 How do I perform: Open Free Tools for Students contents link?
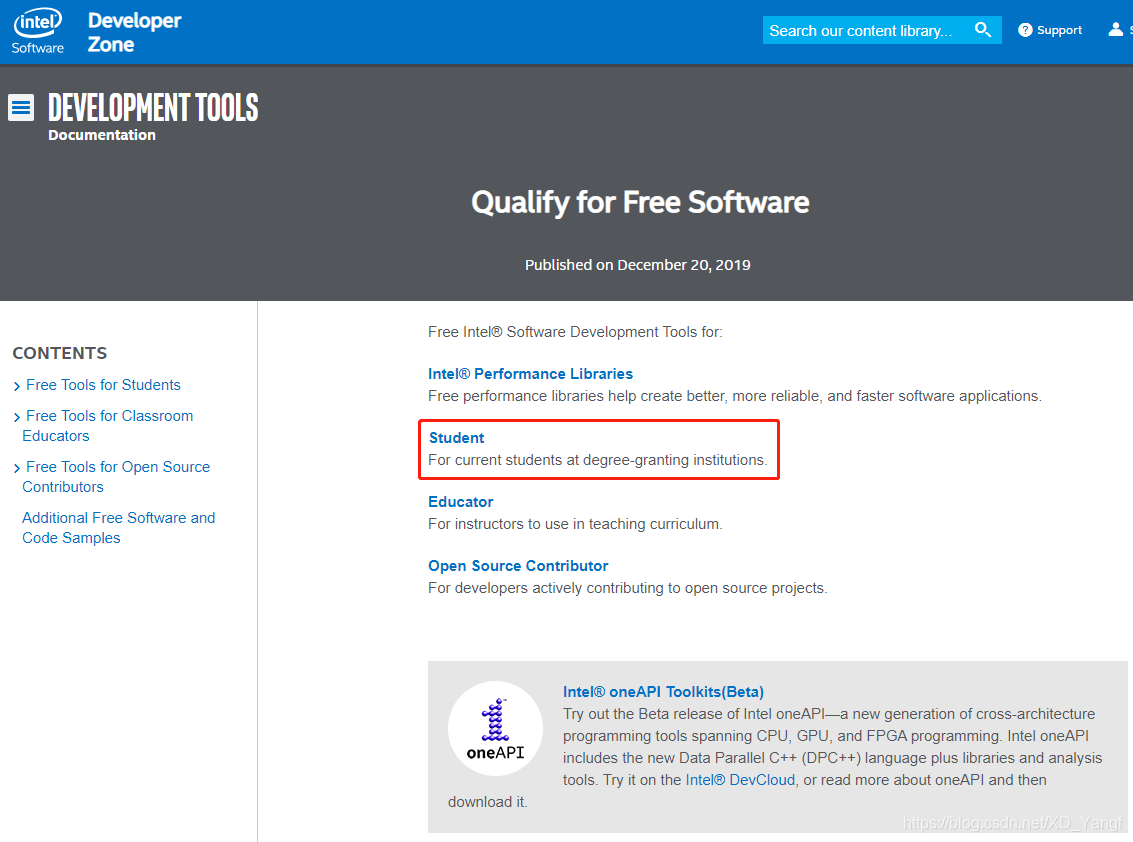pyautogui.click(x=103, y=385)
